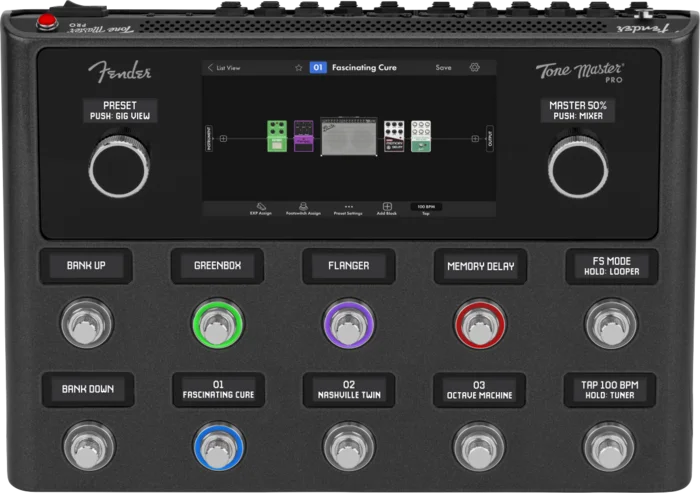
Task: Select the teal reverb pedal block
Action: (x=421, y=137)
